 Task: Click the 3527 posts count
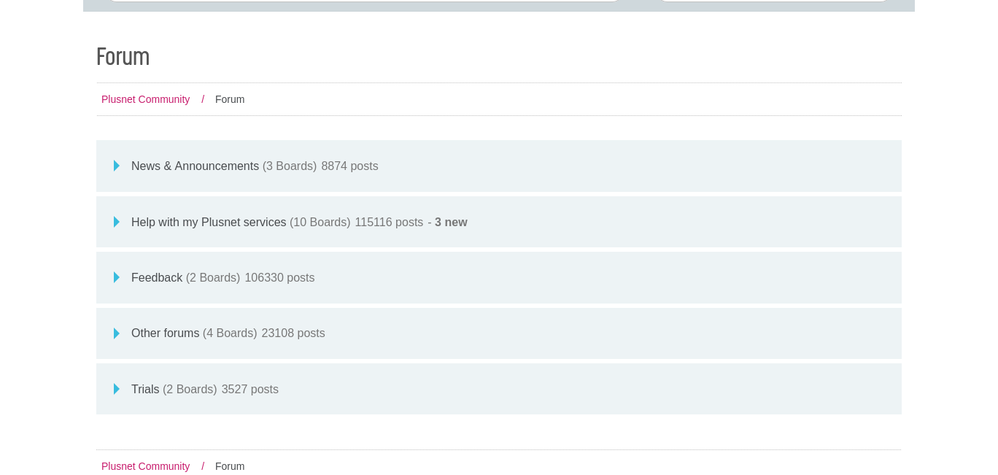250,390
